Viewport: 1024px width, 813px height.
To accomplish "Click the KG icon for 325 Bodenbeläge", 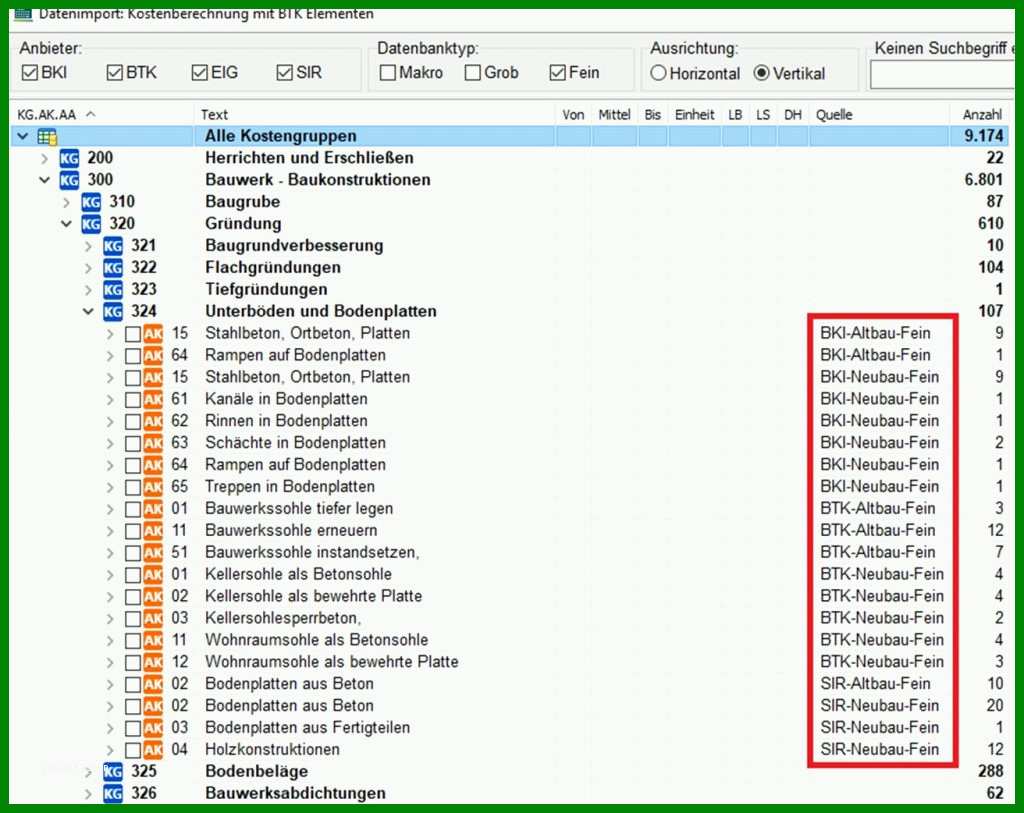I will click(x=113, y=771).
